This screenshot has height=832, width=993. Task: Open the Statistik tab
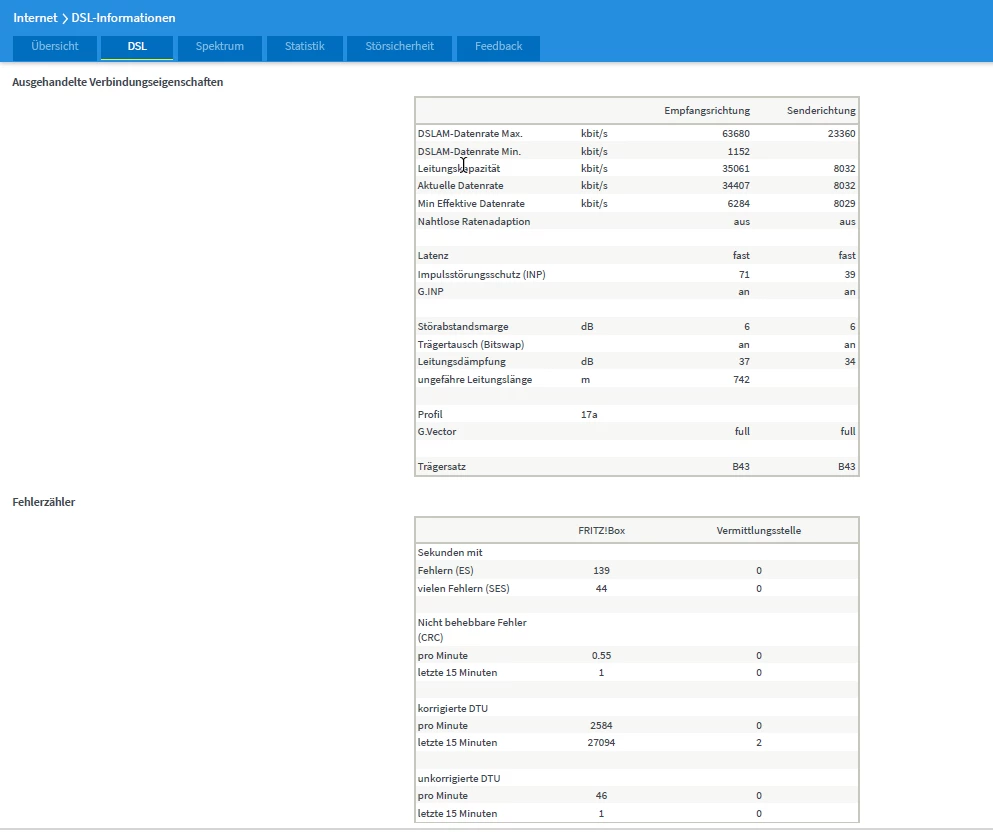coord(304,47)
